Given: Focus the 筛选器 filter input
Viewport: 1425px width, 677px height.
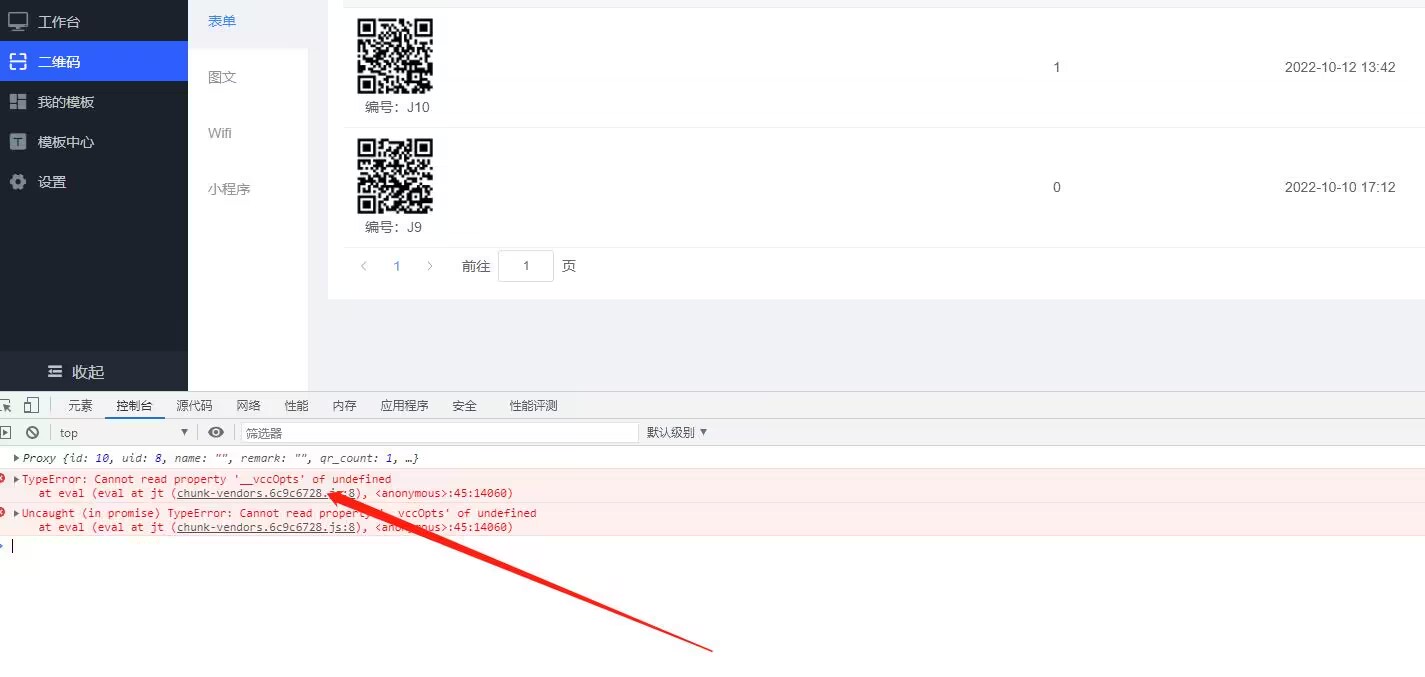Looking at the screenshot, I should tap(439, 432).
